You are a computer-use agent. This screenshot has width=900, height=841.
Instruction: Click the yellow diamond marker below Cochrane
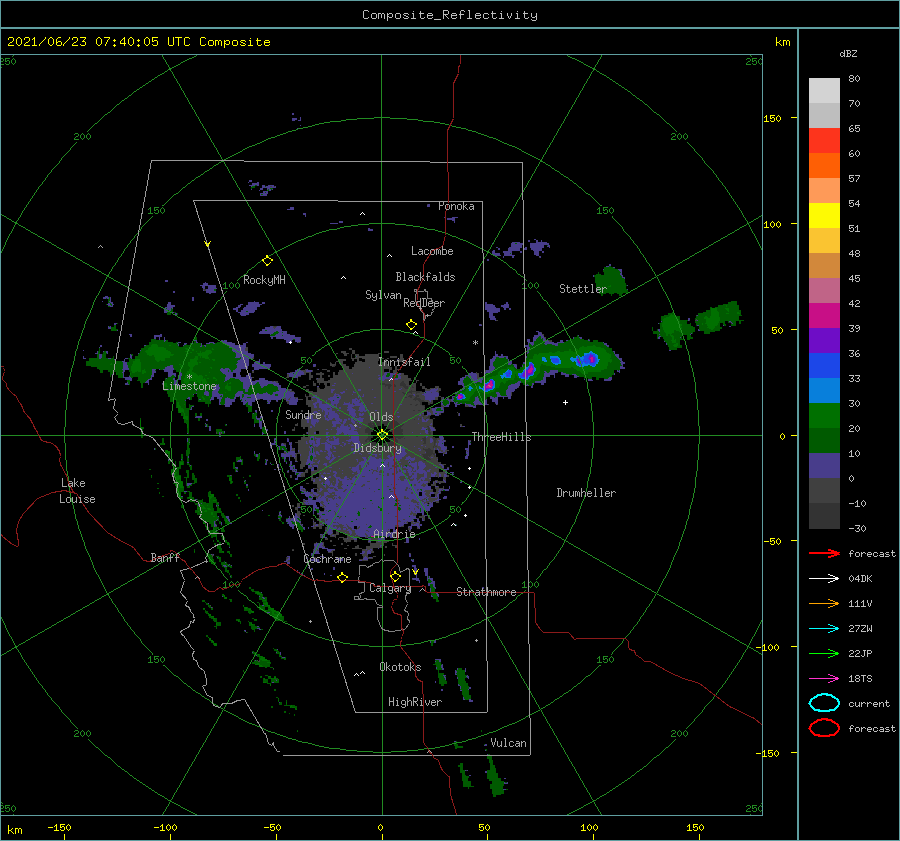[x=342, y=578]
